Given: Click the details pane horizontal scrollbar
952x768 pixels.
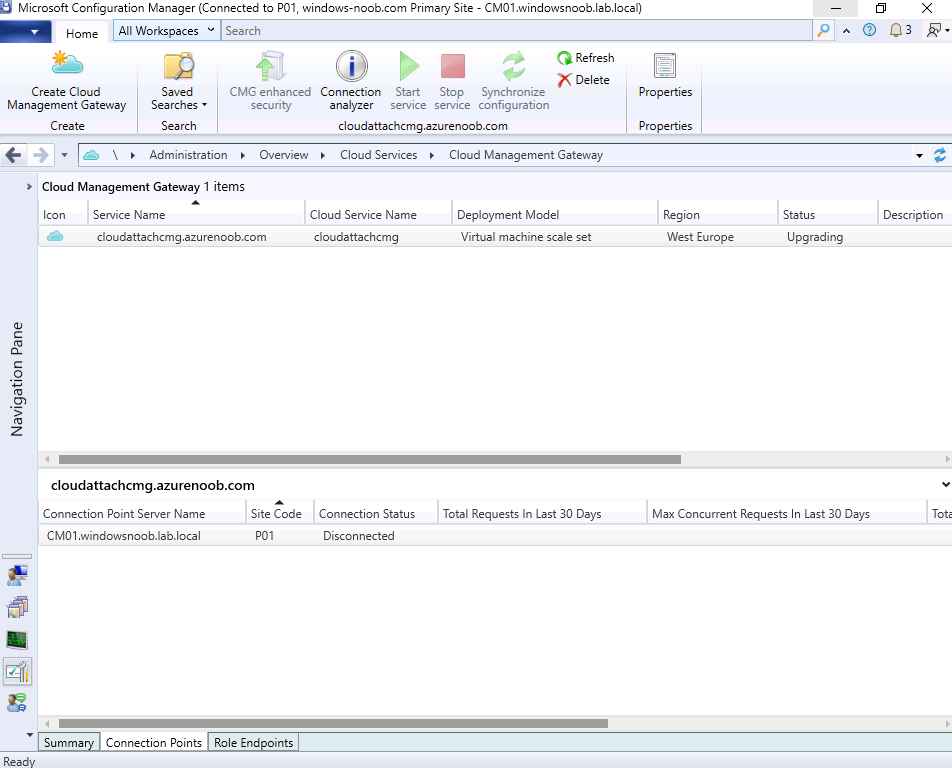Looking at the screenshot, I should click(333, 724).
